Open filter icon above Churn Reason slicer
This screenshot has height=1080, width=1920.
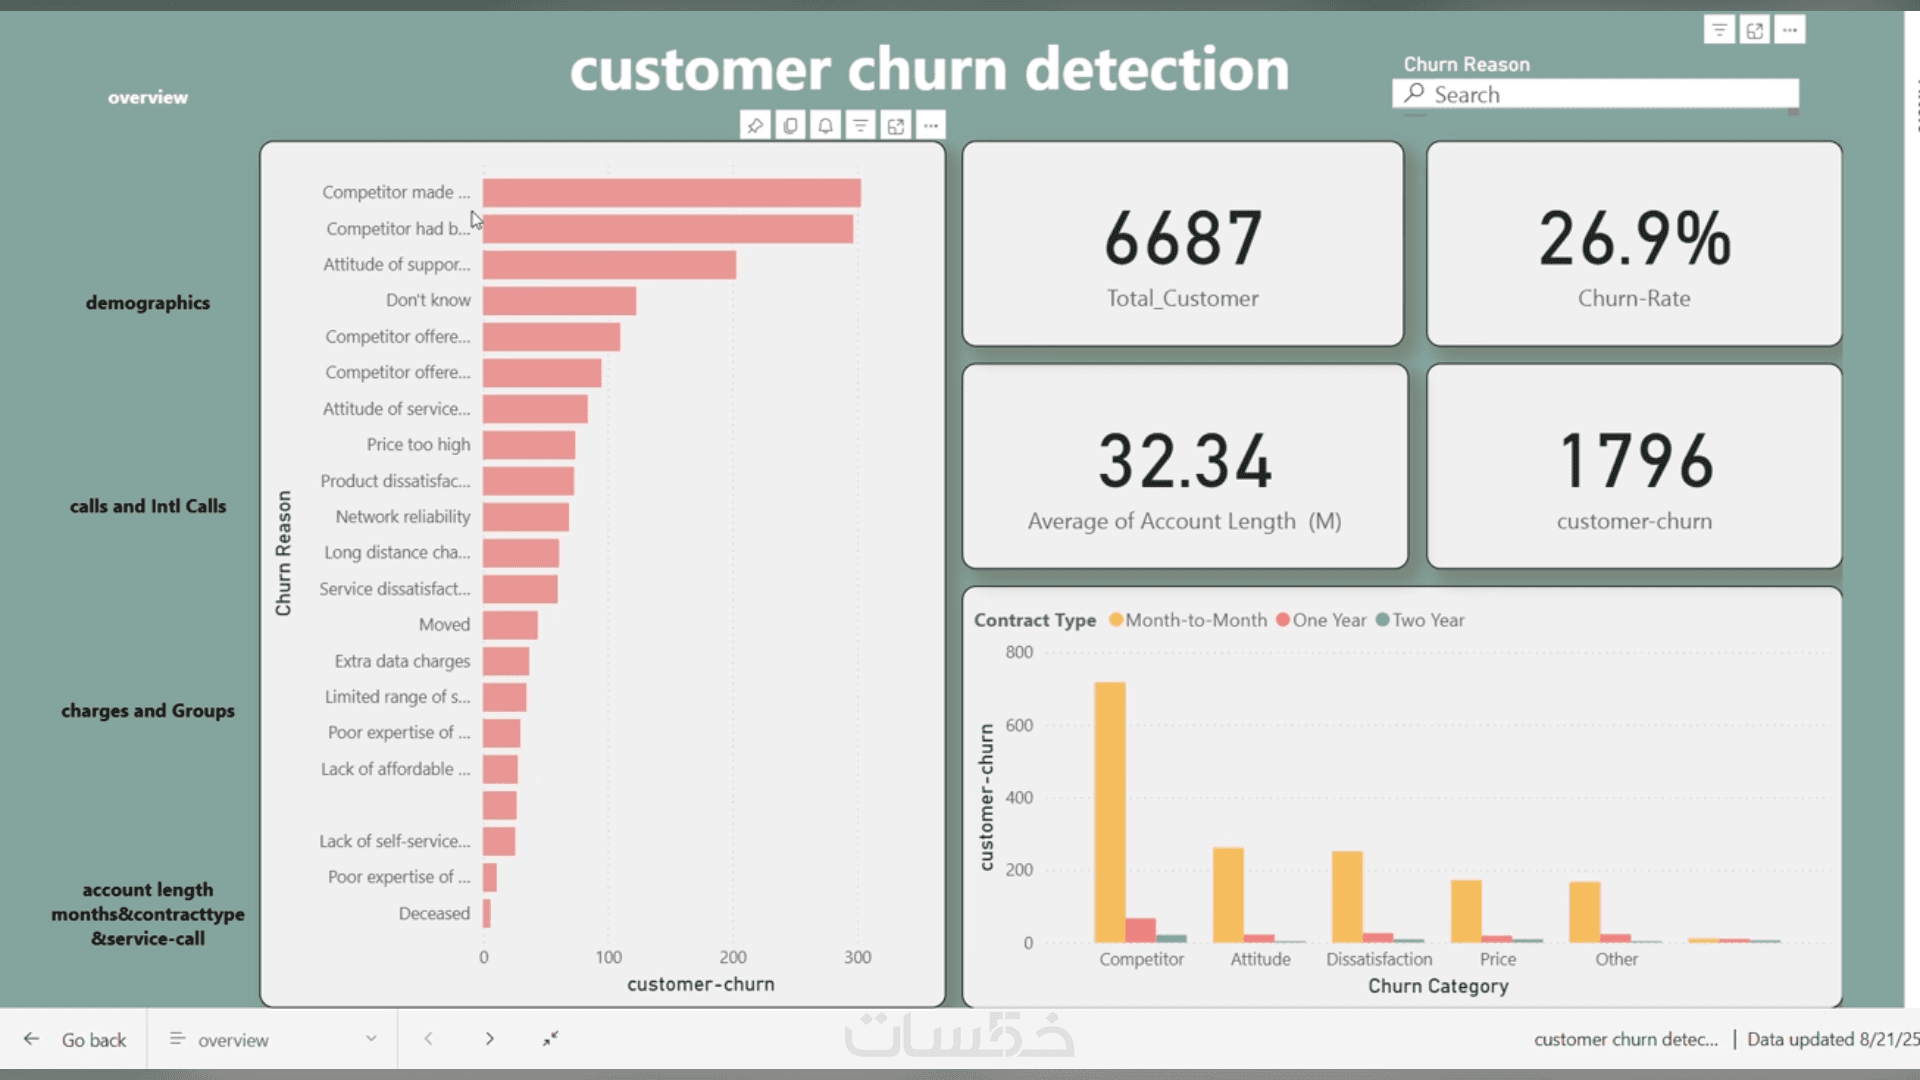coord(1719,30)
